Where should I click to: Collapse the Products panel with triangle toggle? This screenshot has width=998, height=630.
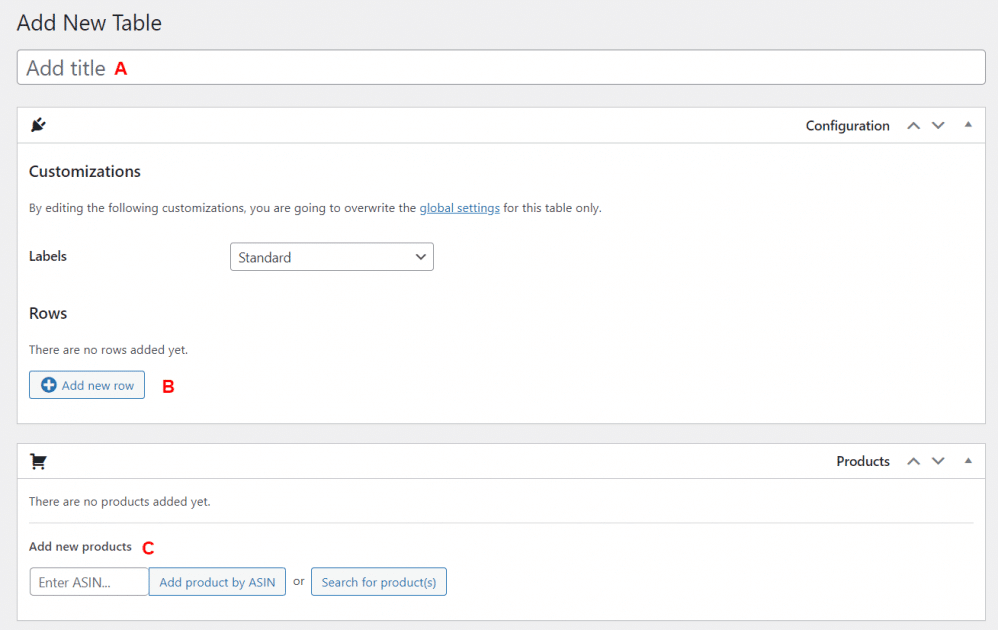[x=968, y=461]
